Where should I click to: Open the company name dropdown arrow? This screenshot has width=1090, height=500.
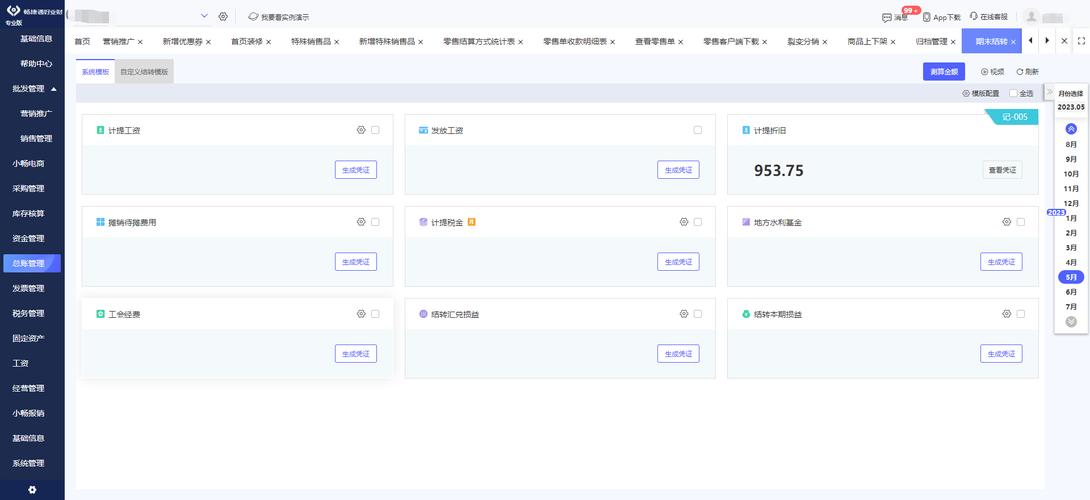point(204,16)
